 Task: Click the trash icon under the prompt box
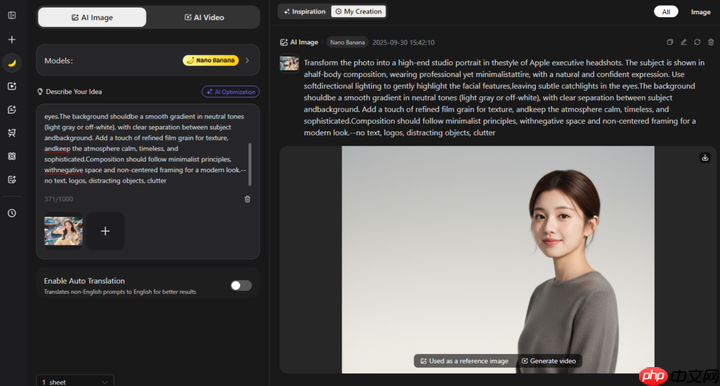[x=248, y=199]
